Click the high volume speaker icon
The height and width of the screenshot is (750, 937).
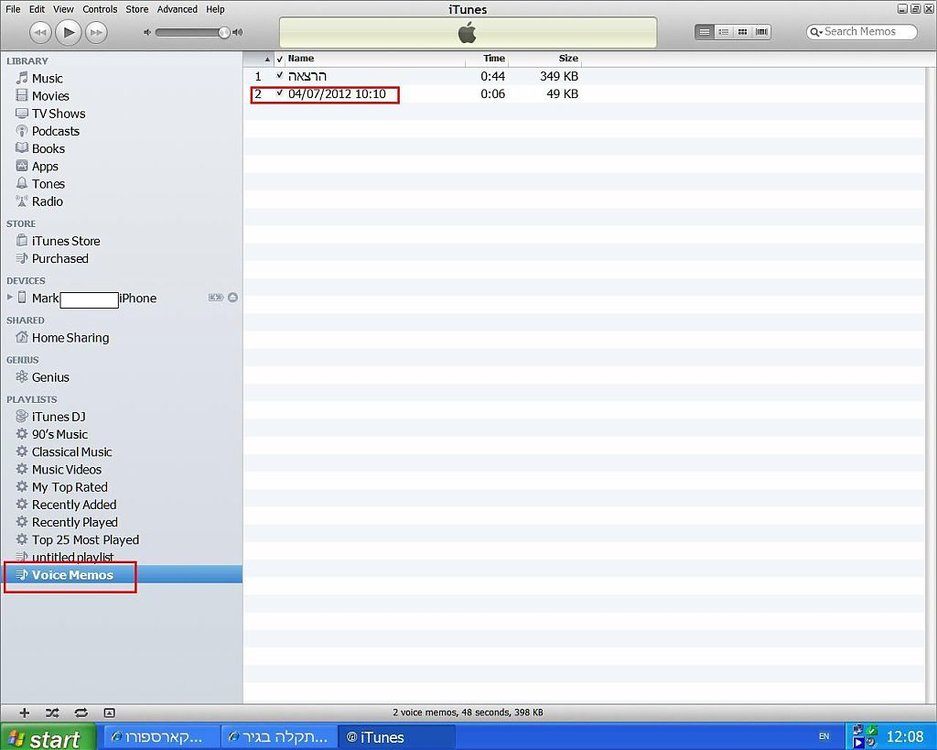pos(238,32)
